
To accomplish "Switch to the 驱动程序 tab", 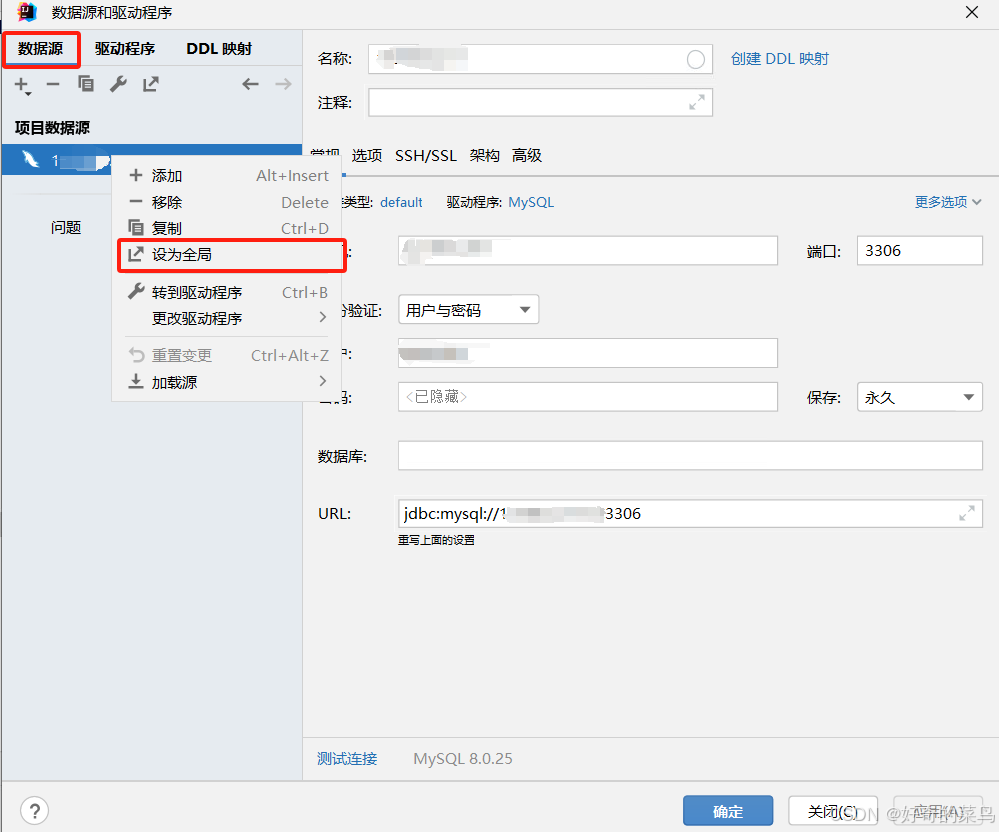I will [x=125, y=49].
